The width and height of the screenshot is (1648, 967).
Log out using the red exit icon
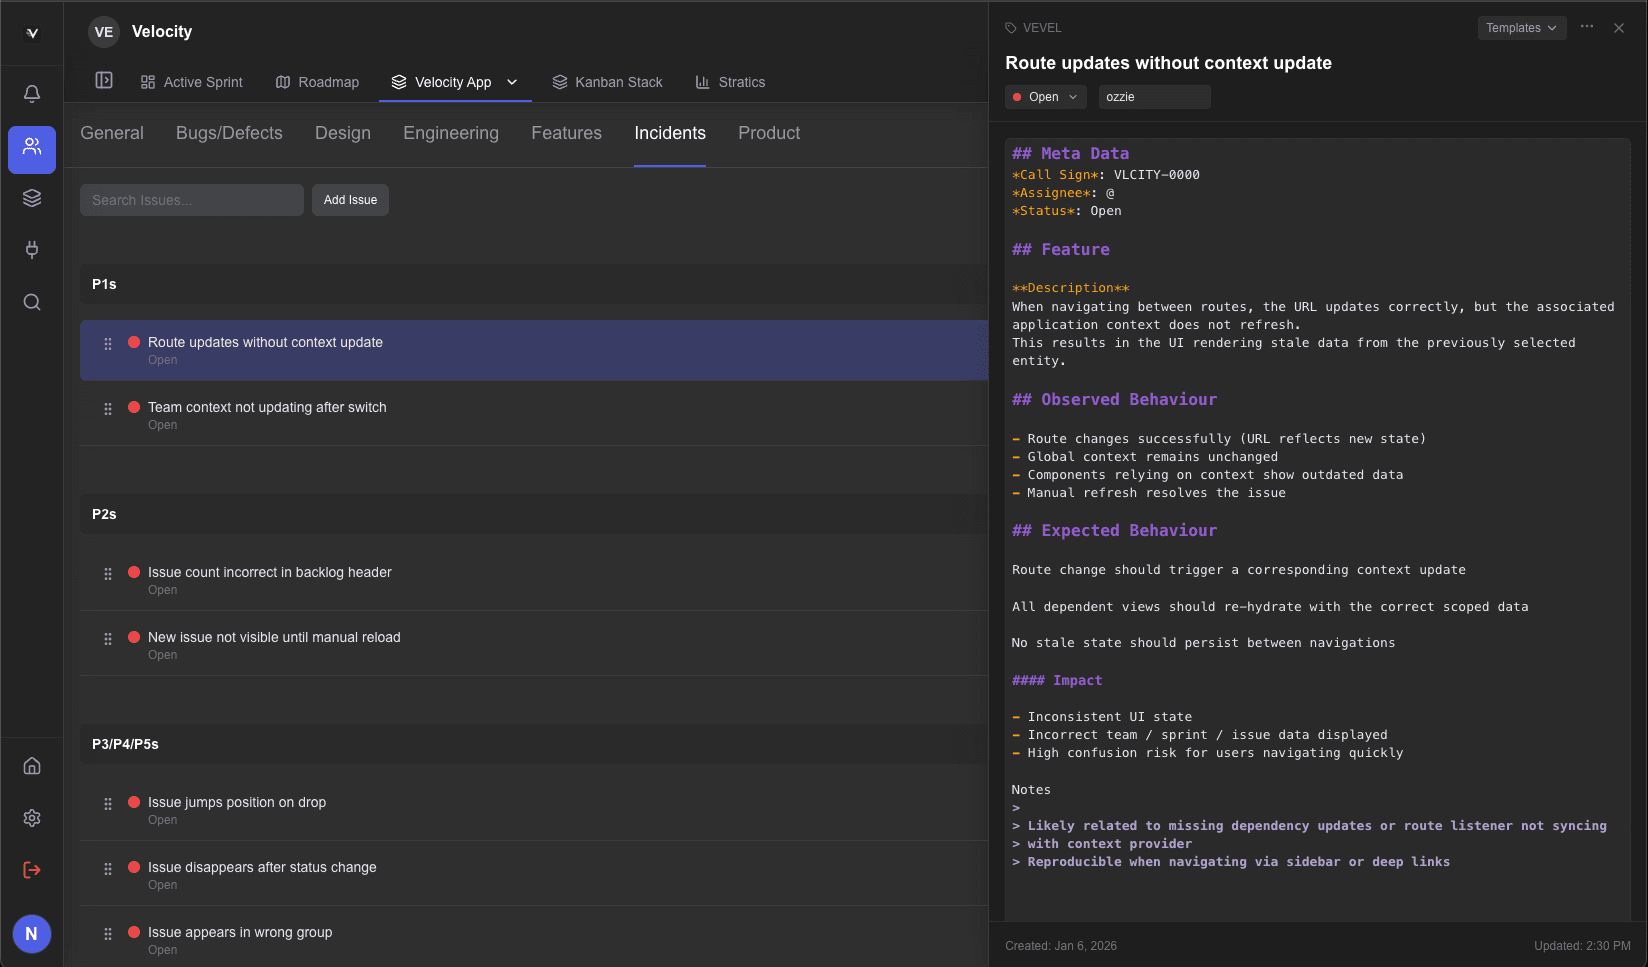(31, 869)
